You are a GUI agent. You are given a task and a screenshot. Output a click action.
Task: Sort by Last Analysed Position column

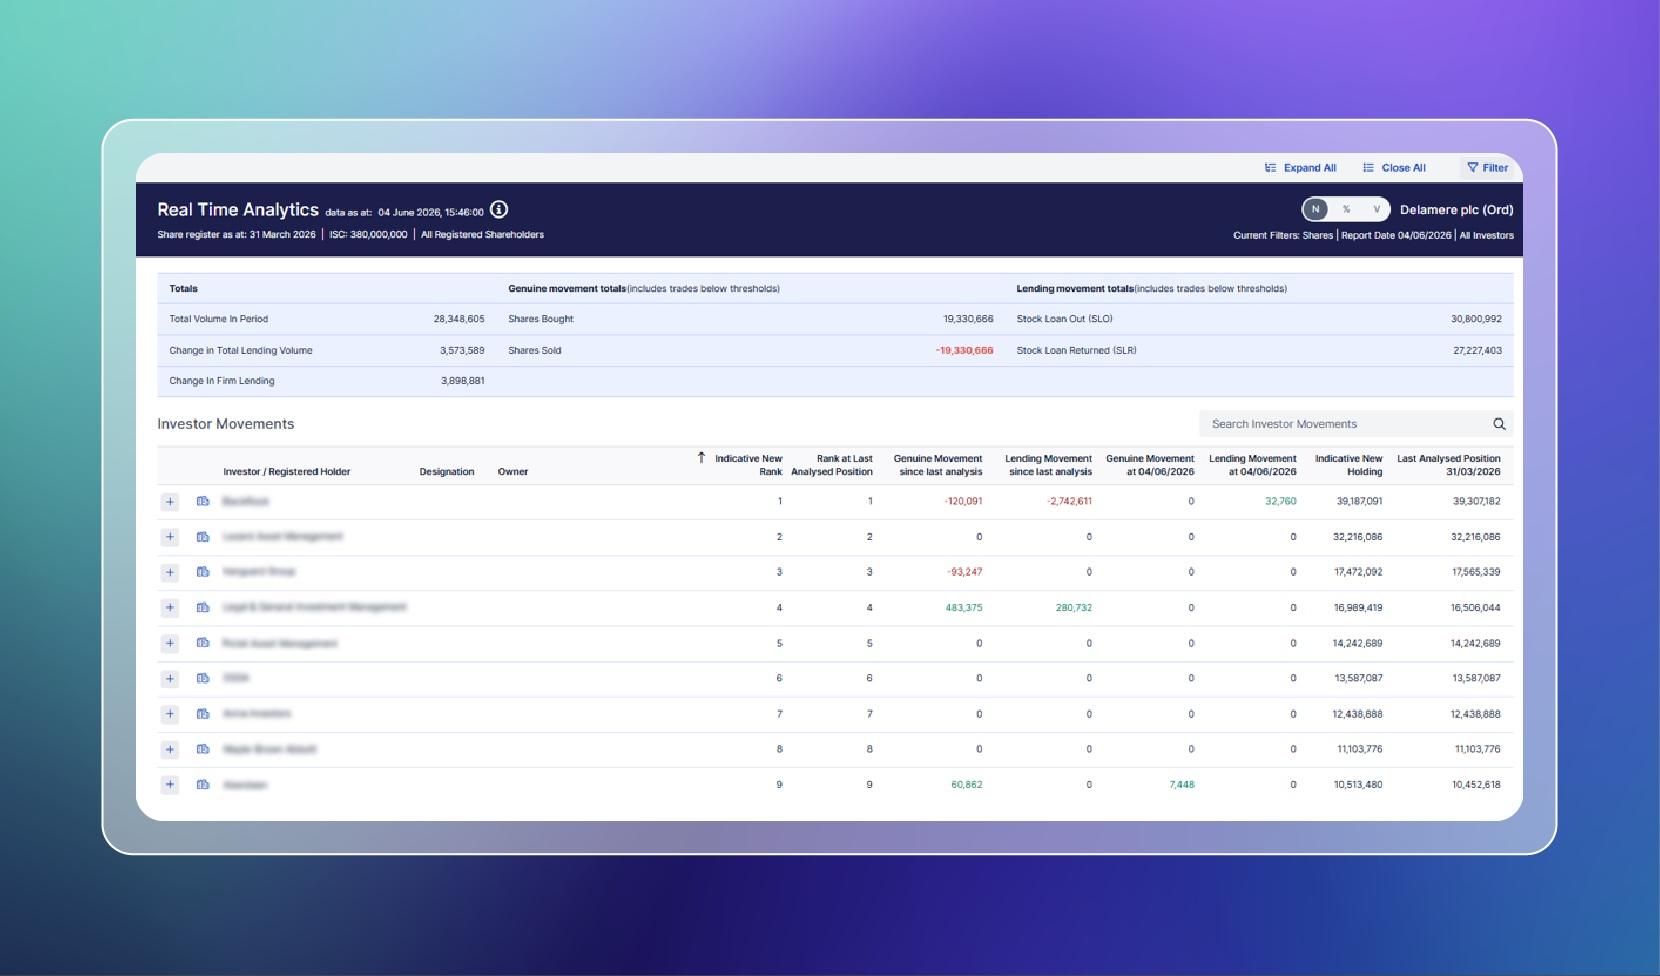coord(1449,465)
